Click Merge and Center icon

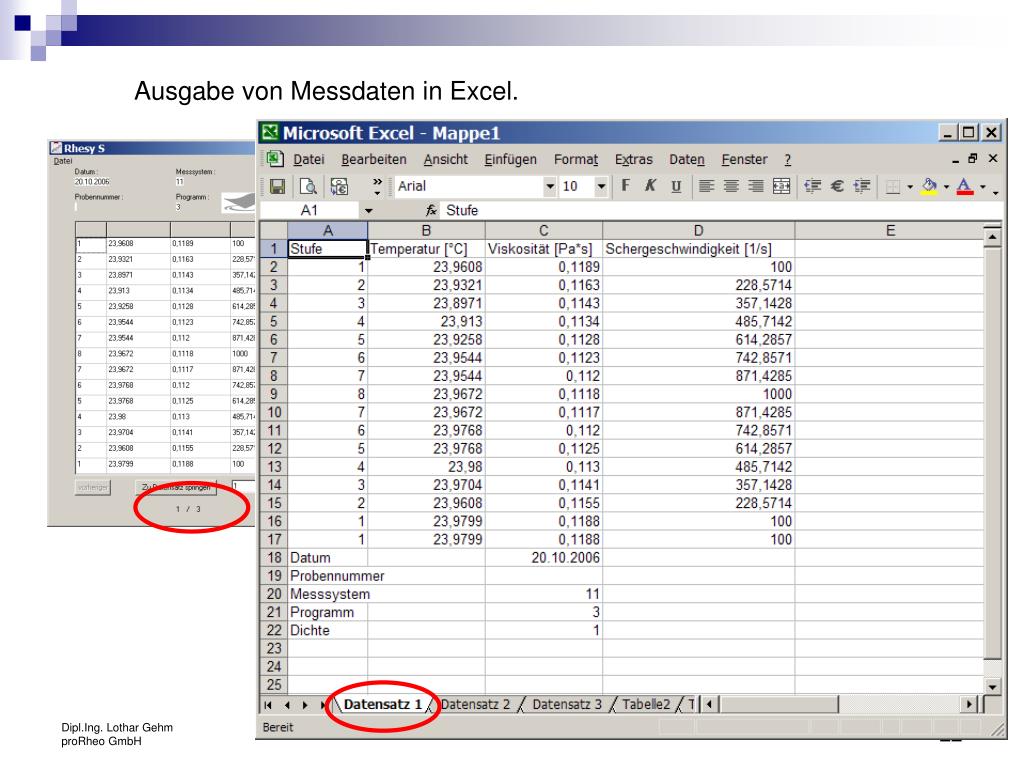pyautogui.click(x=781, y=186)
